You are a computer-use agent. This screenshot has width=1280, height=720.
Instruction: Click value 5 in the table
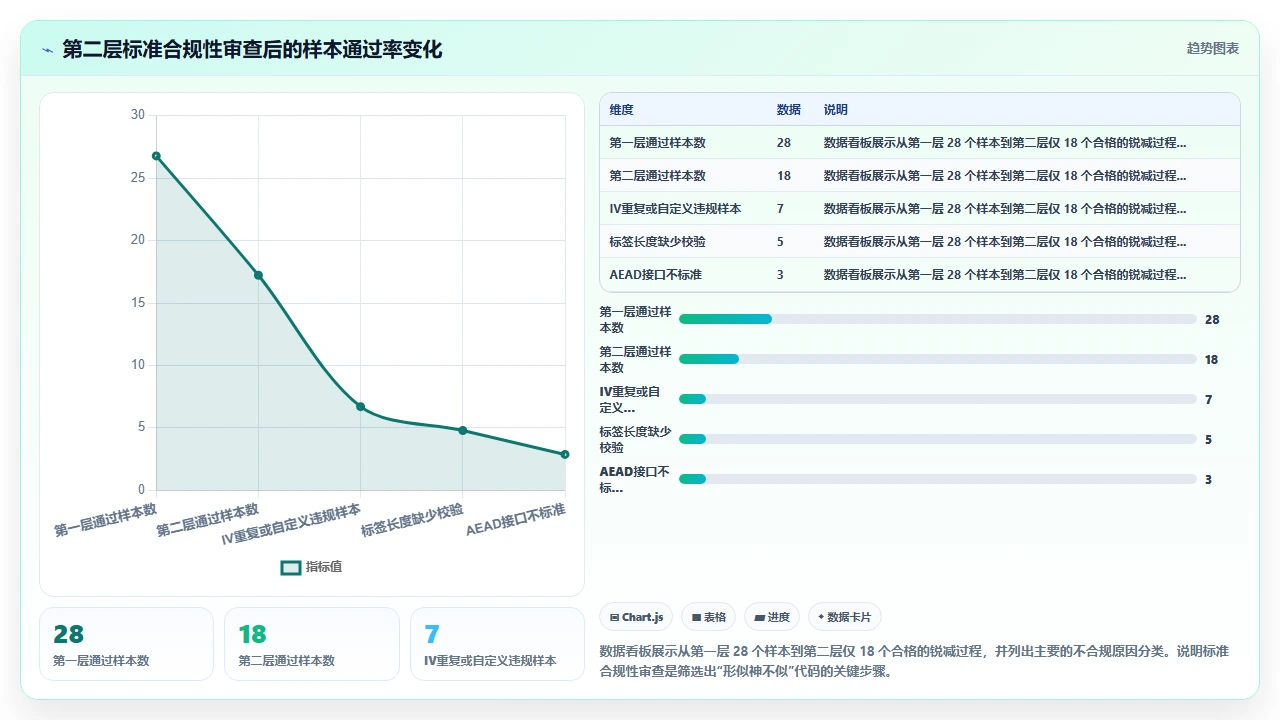780,242
